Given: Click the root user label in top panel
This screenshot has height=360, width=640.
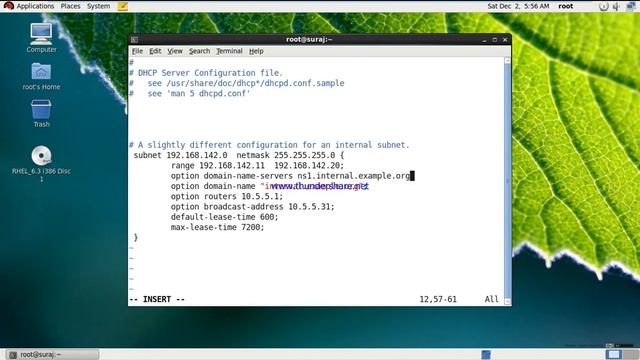Looking at the screenshot, I should click(x=565, y=6).
